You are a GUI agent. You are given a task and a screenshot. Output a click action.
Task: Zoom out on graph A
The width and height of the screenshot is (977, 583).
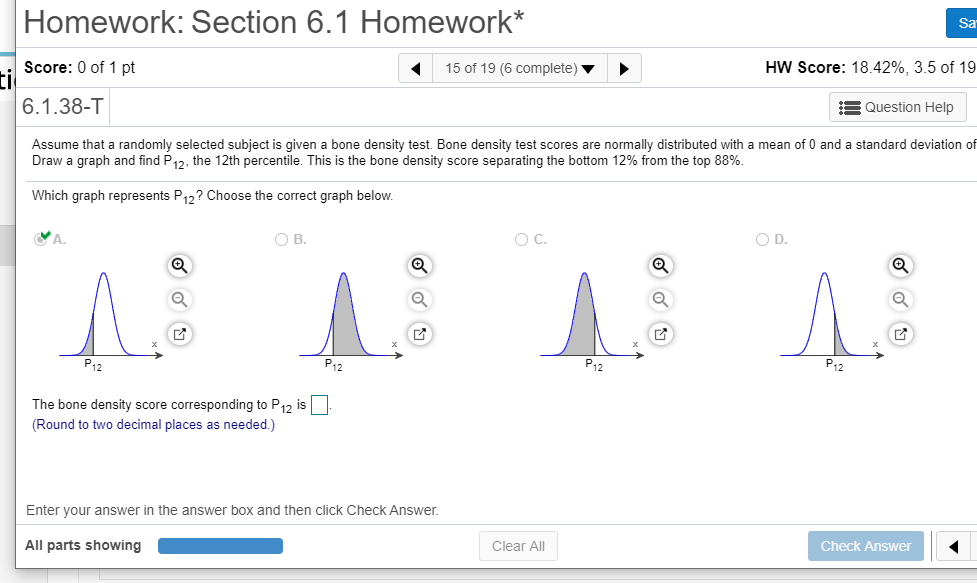[x=179, y=300]
